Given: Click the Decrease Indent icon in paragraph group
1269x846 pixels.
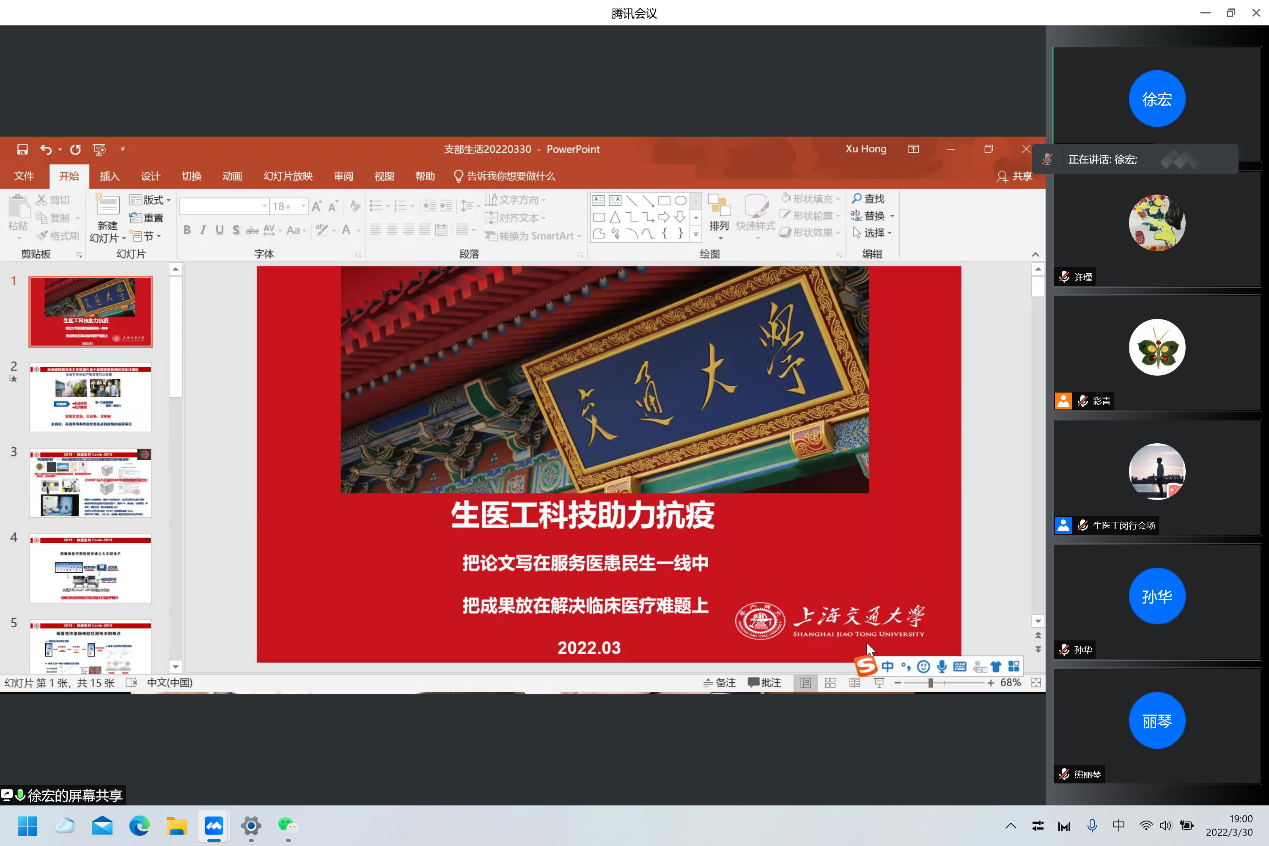Looking at the screenshot, I should (429, 205).
